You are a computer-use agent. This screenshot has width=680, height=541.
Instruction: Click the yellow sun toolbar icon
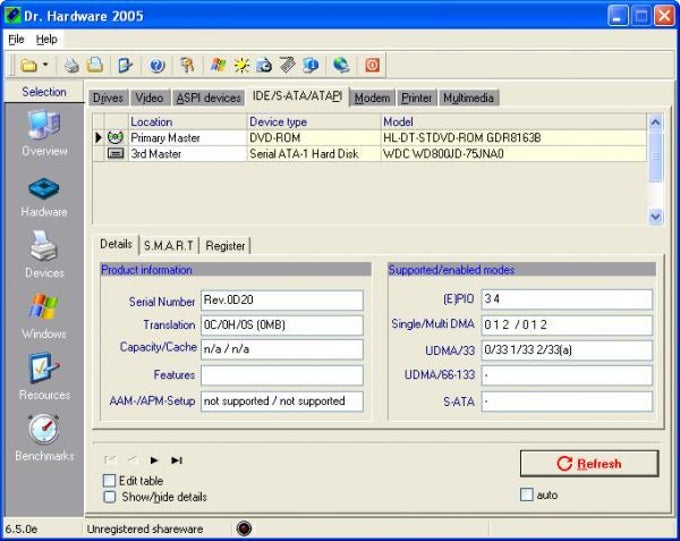click(x=242, y=66)
